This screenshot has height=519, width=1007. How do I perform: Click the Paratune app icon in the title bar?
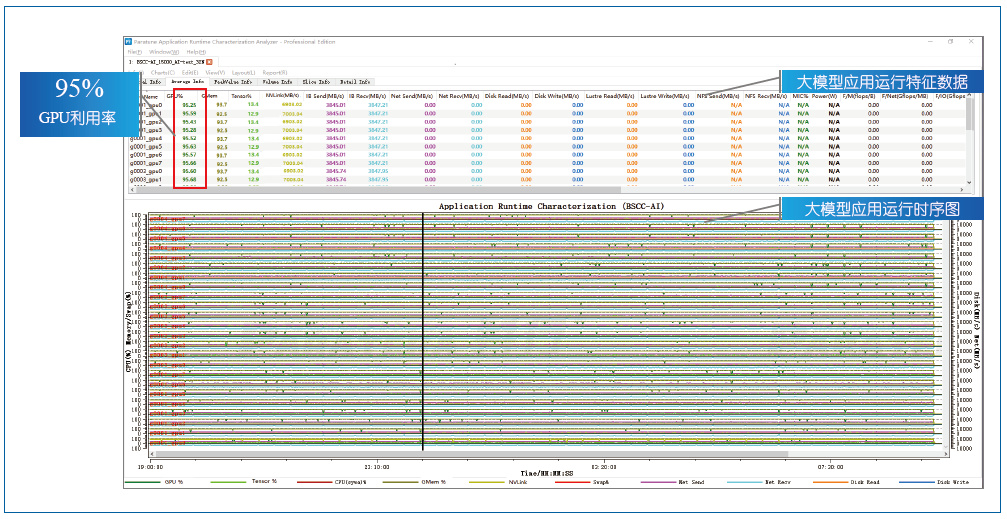[x=129, y=42]
